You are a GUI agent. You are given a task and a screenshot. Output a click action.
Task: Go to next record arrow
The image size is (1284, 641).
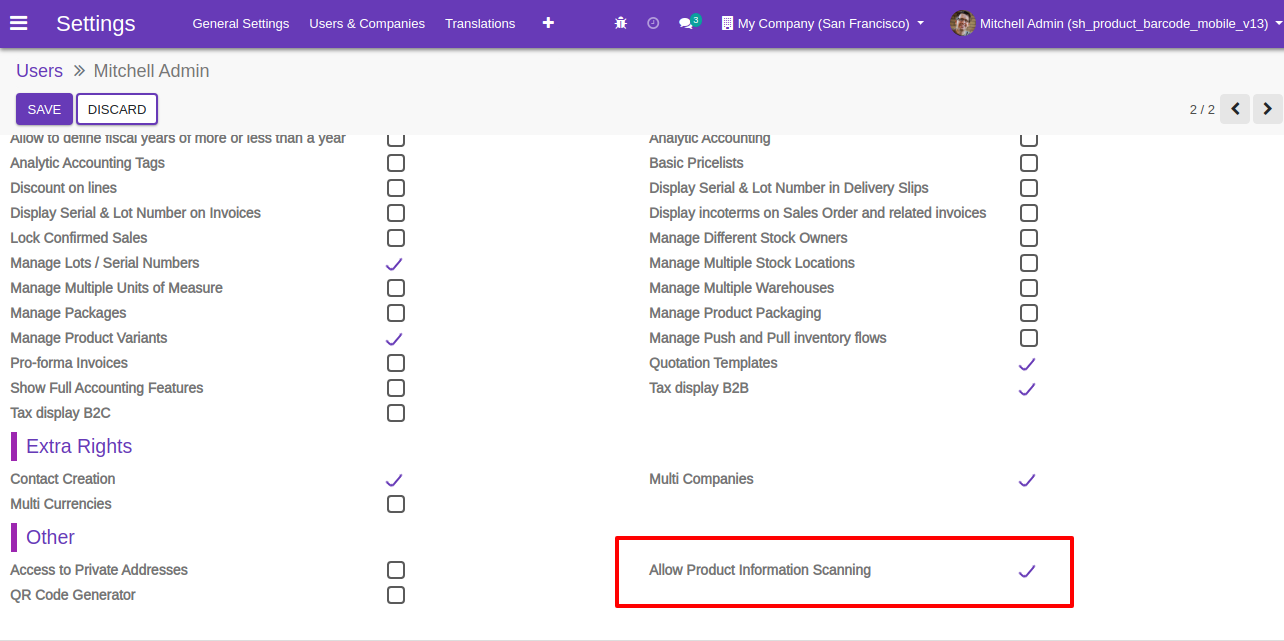coord(1268,109)
